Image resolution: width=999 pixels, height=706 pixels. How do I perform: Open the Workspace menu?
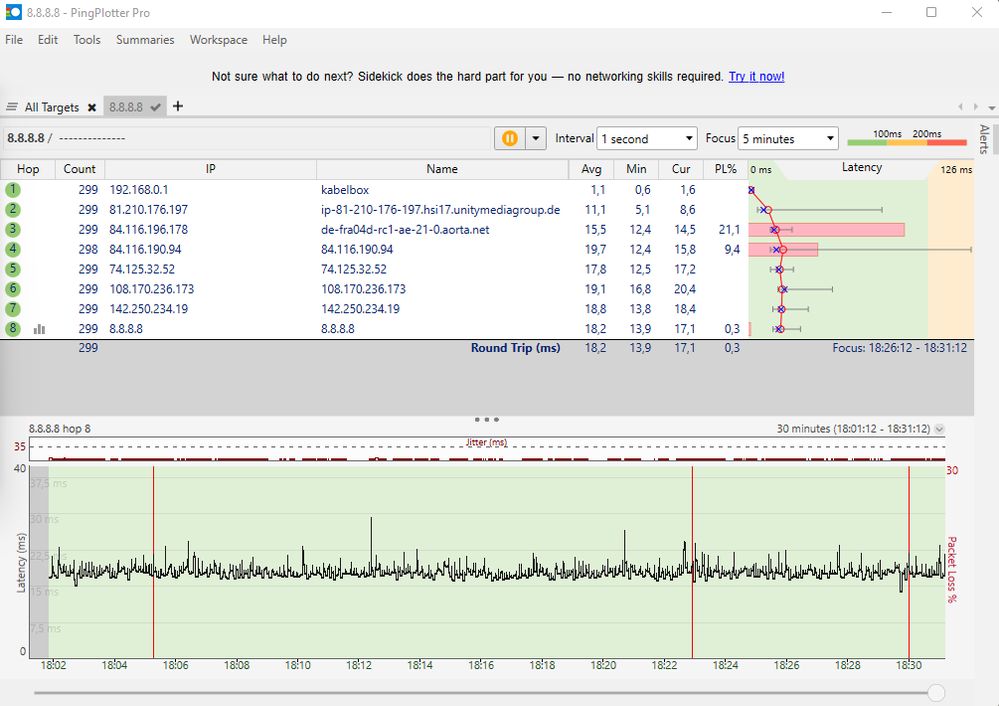(x=218, y=40)
